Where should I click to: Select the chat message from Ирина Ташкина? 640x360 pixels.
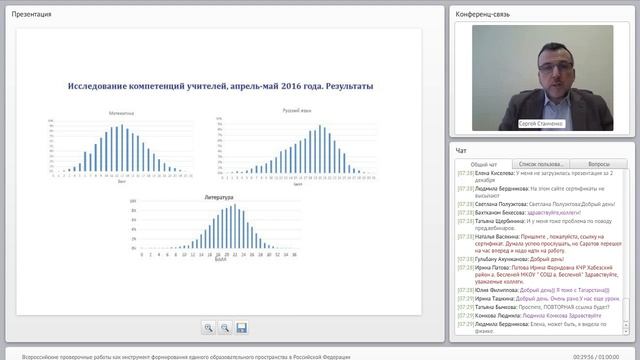click(x=539, y=299)
